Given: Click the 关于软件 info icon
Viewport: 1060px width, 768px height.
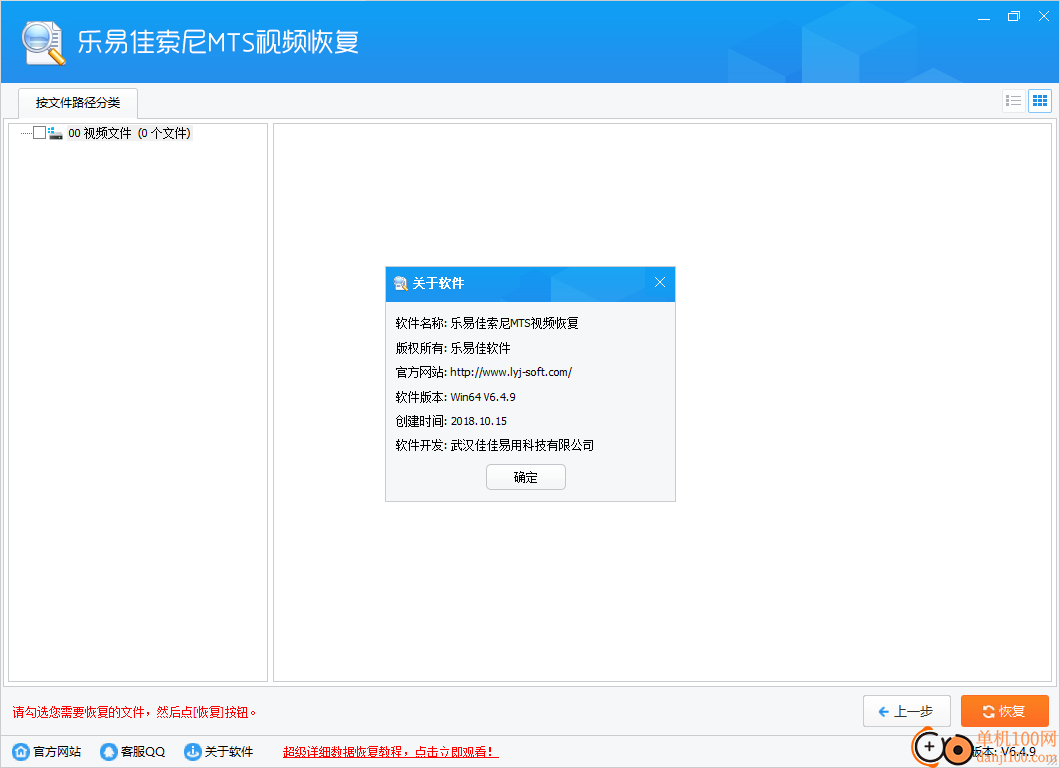Looking at the screenshot, I should [193, 751].
